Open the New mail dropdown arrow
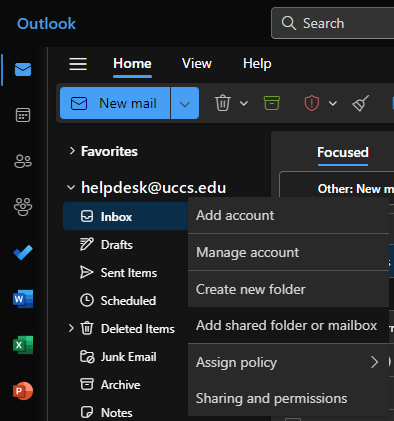 coord(185,103)
